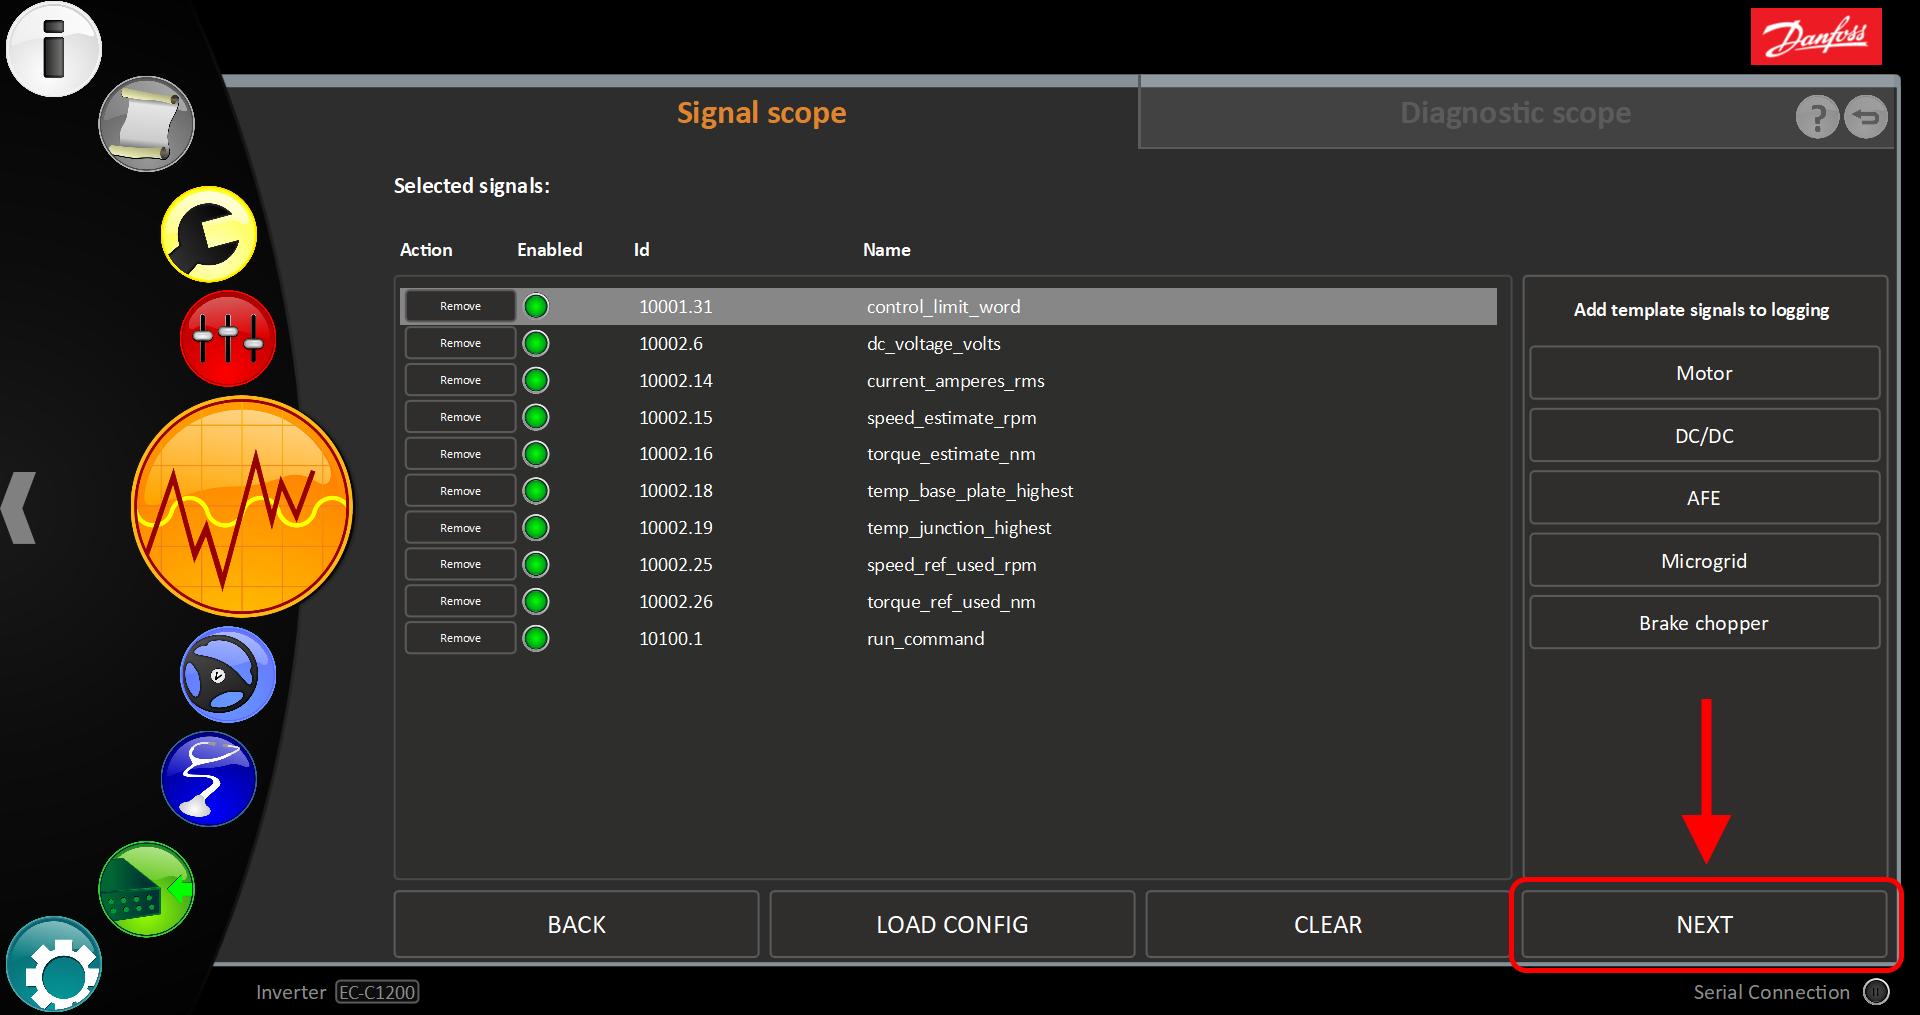Screen dimensions: 1920x1015
Task: Remove the current_amperes_rms signal
Action: click(460, 380)
